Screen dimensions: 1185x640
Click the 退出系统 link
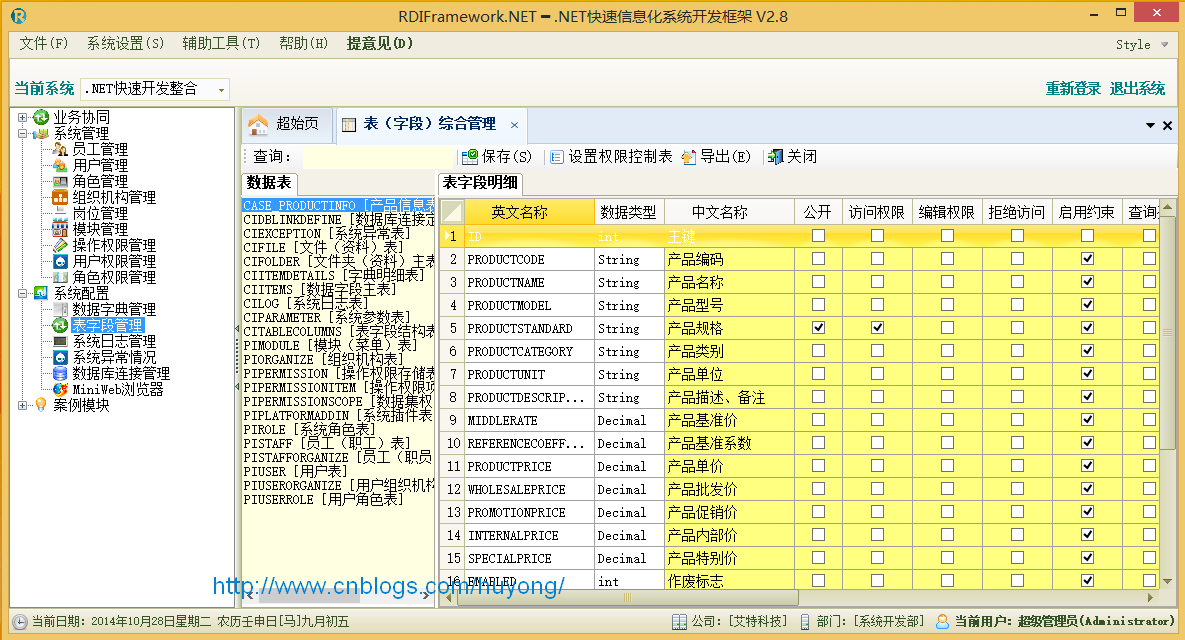point(1137,88)
